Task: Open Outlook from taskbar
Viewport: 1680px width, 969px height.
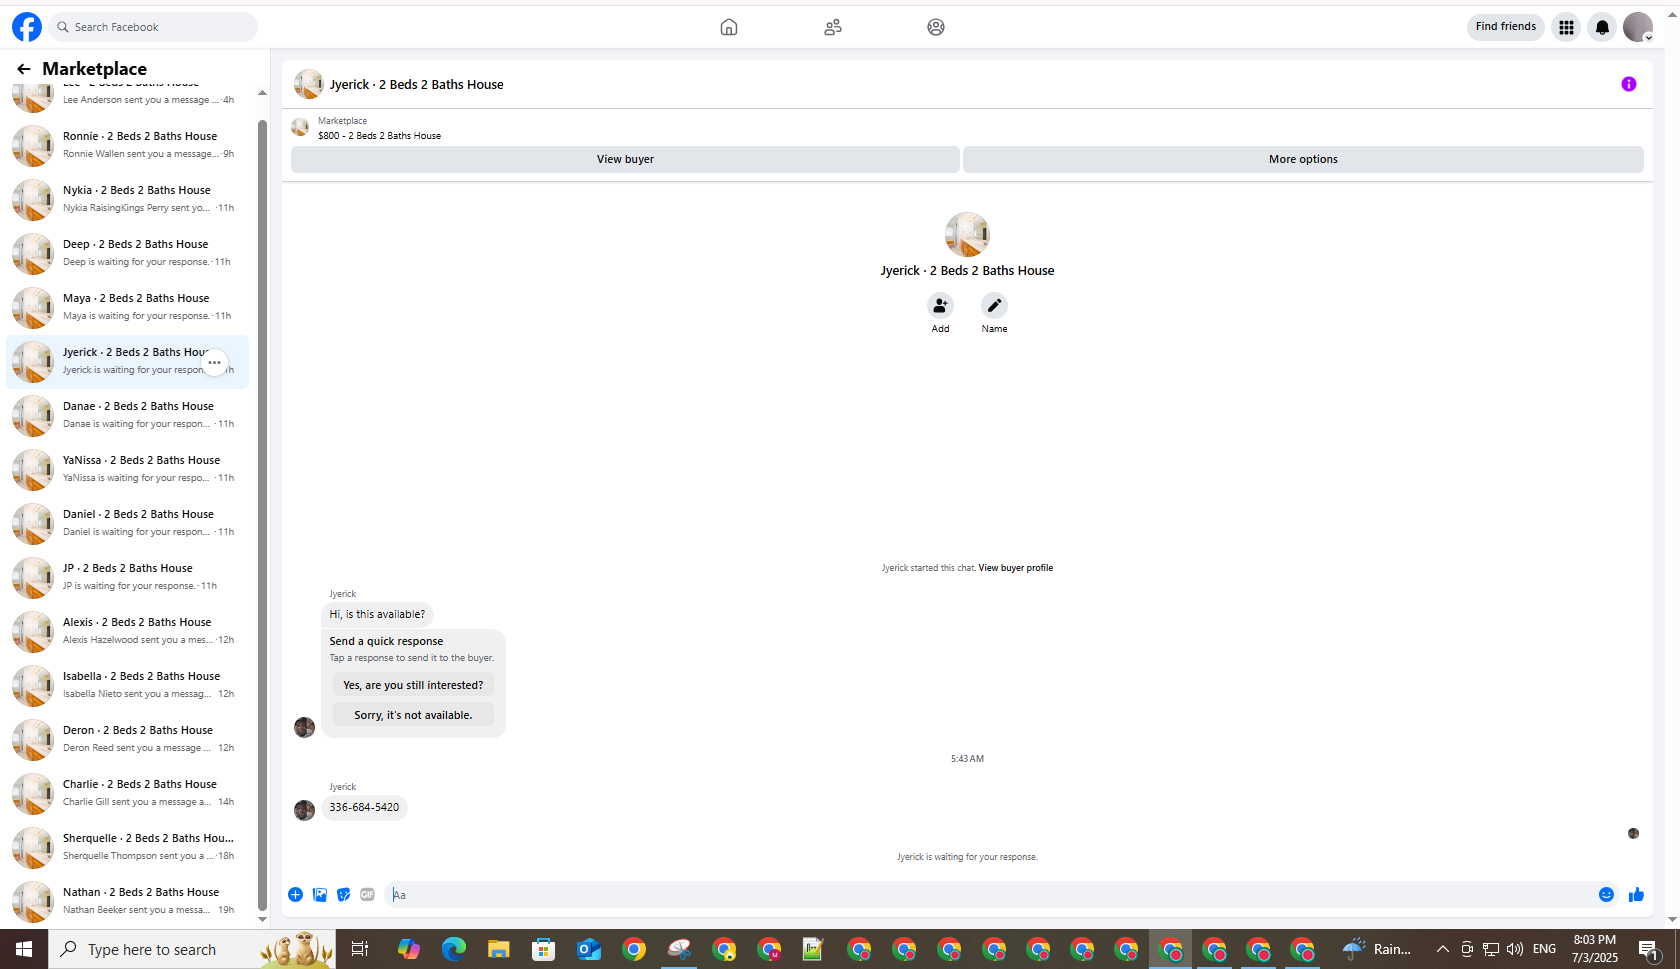Action: point(589,949)
